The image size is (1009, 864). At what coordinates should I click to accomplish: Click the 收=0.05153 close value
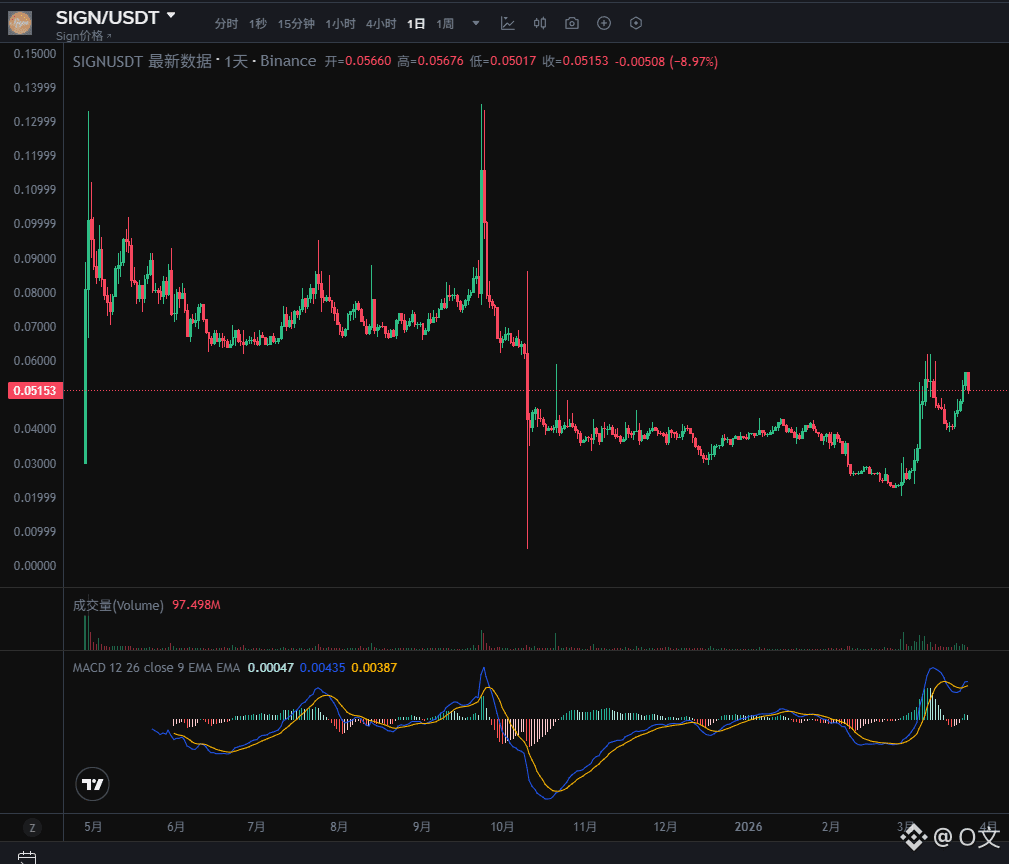click(x=575, y=61)
